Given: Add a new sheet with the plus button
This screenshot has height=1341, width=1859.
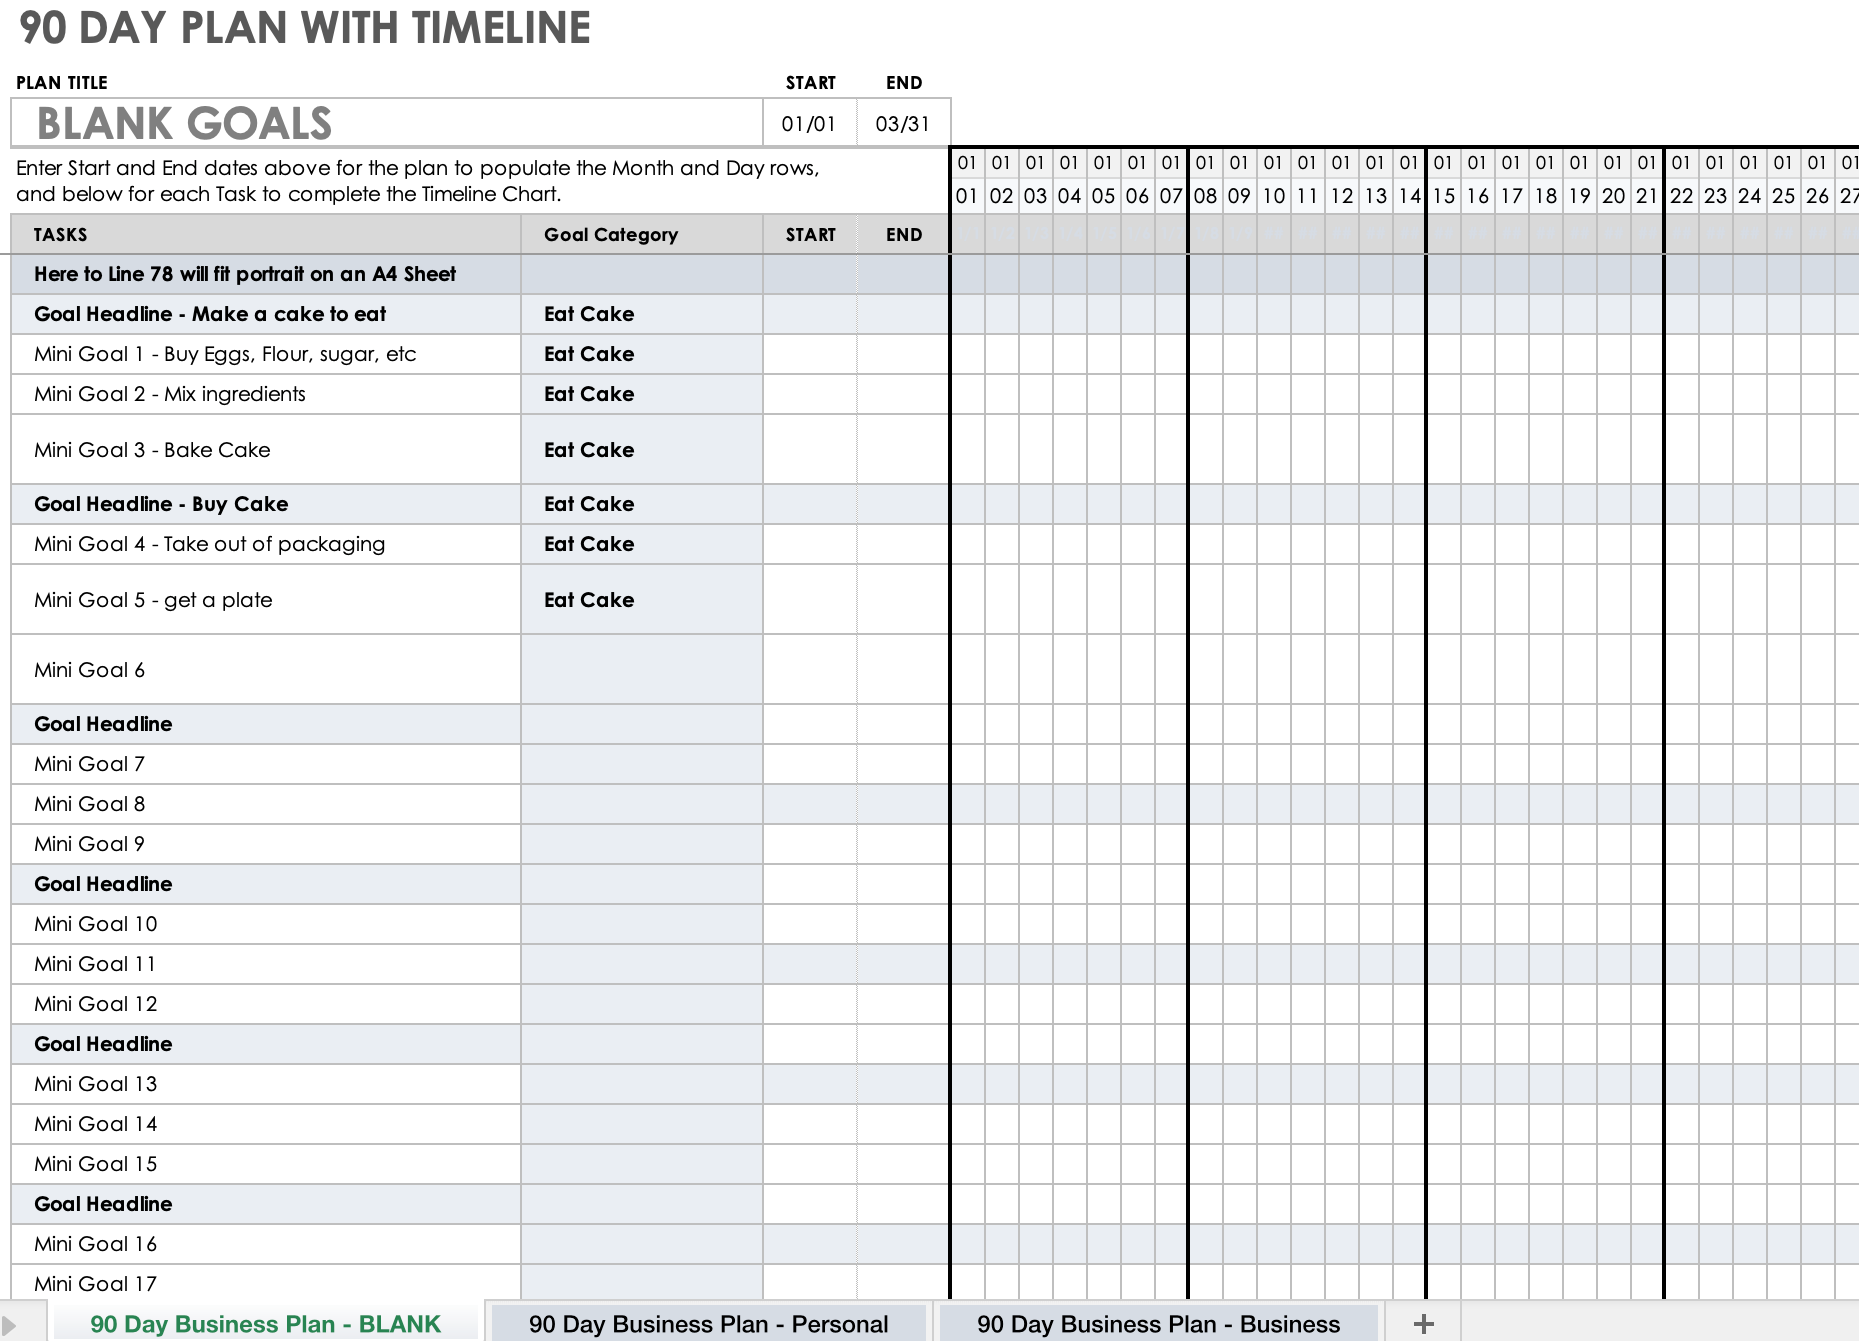Looking at the screenshot, I should coord(1426,1322).
